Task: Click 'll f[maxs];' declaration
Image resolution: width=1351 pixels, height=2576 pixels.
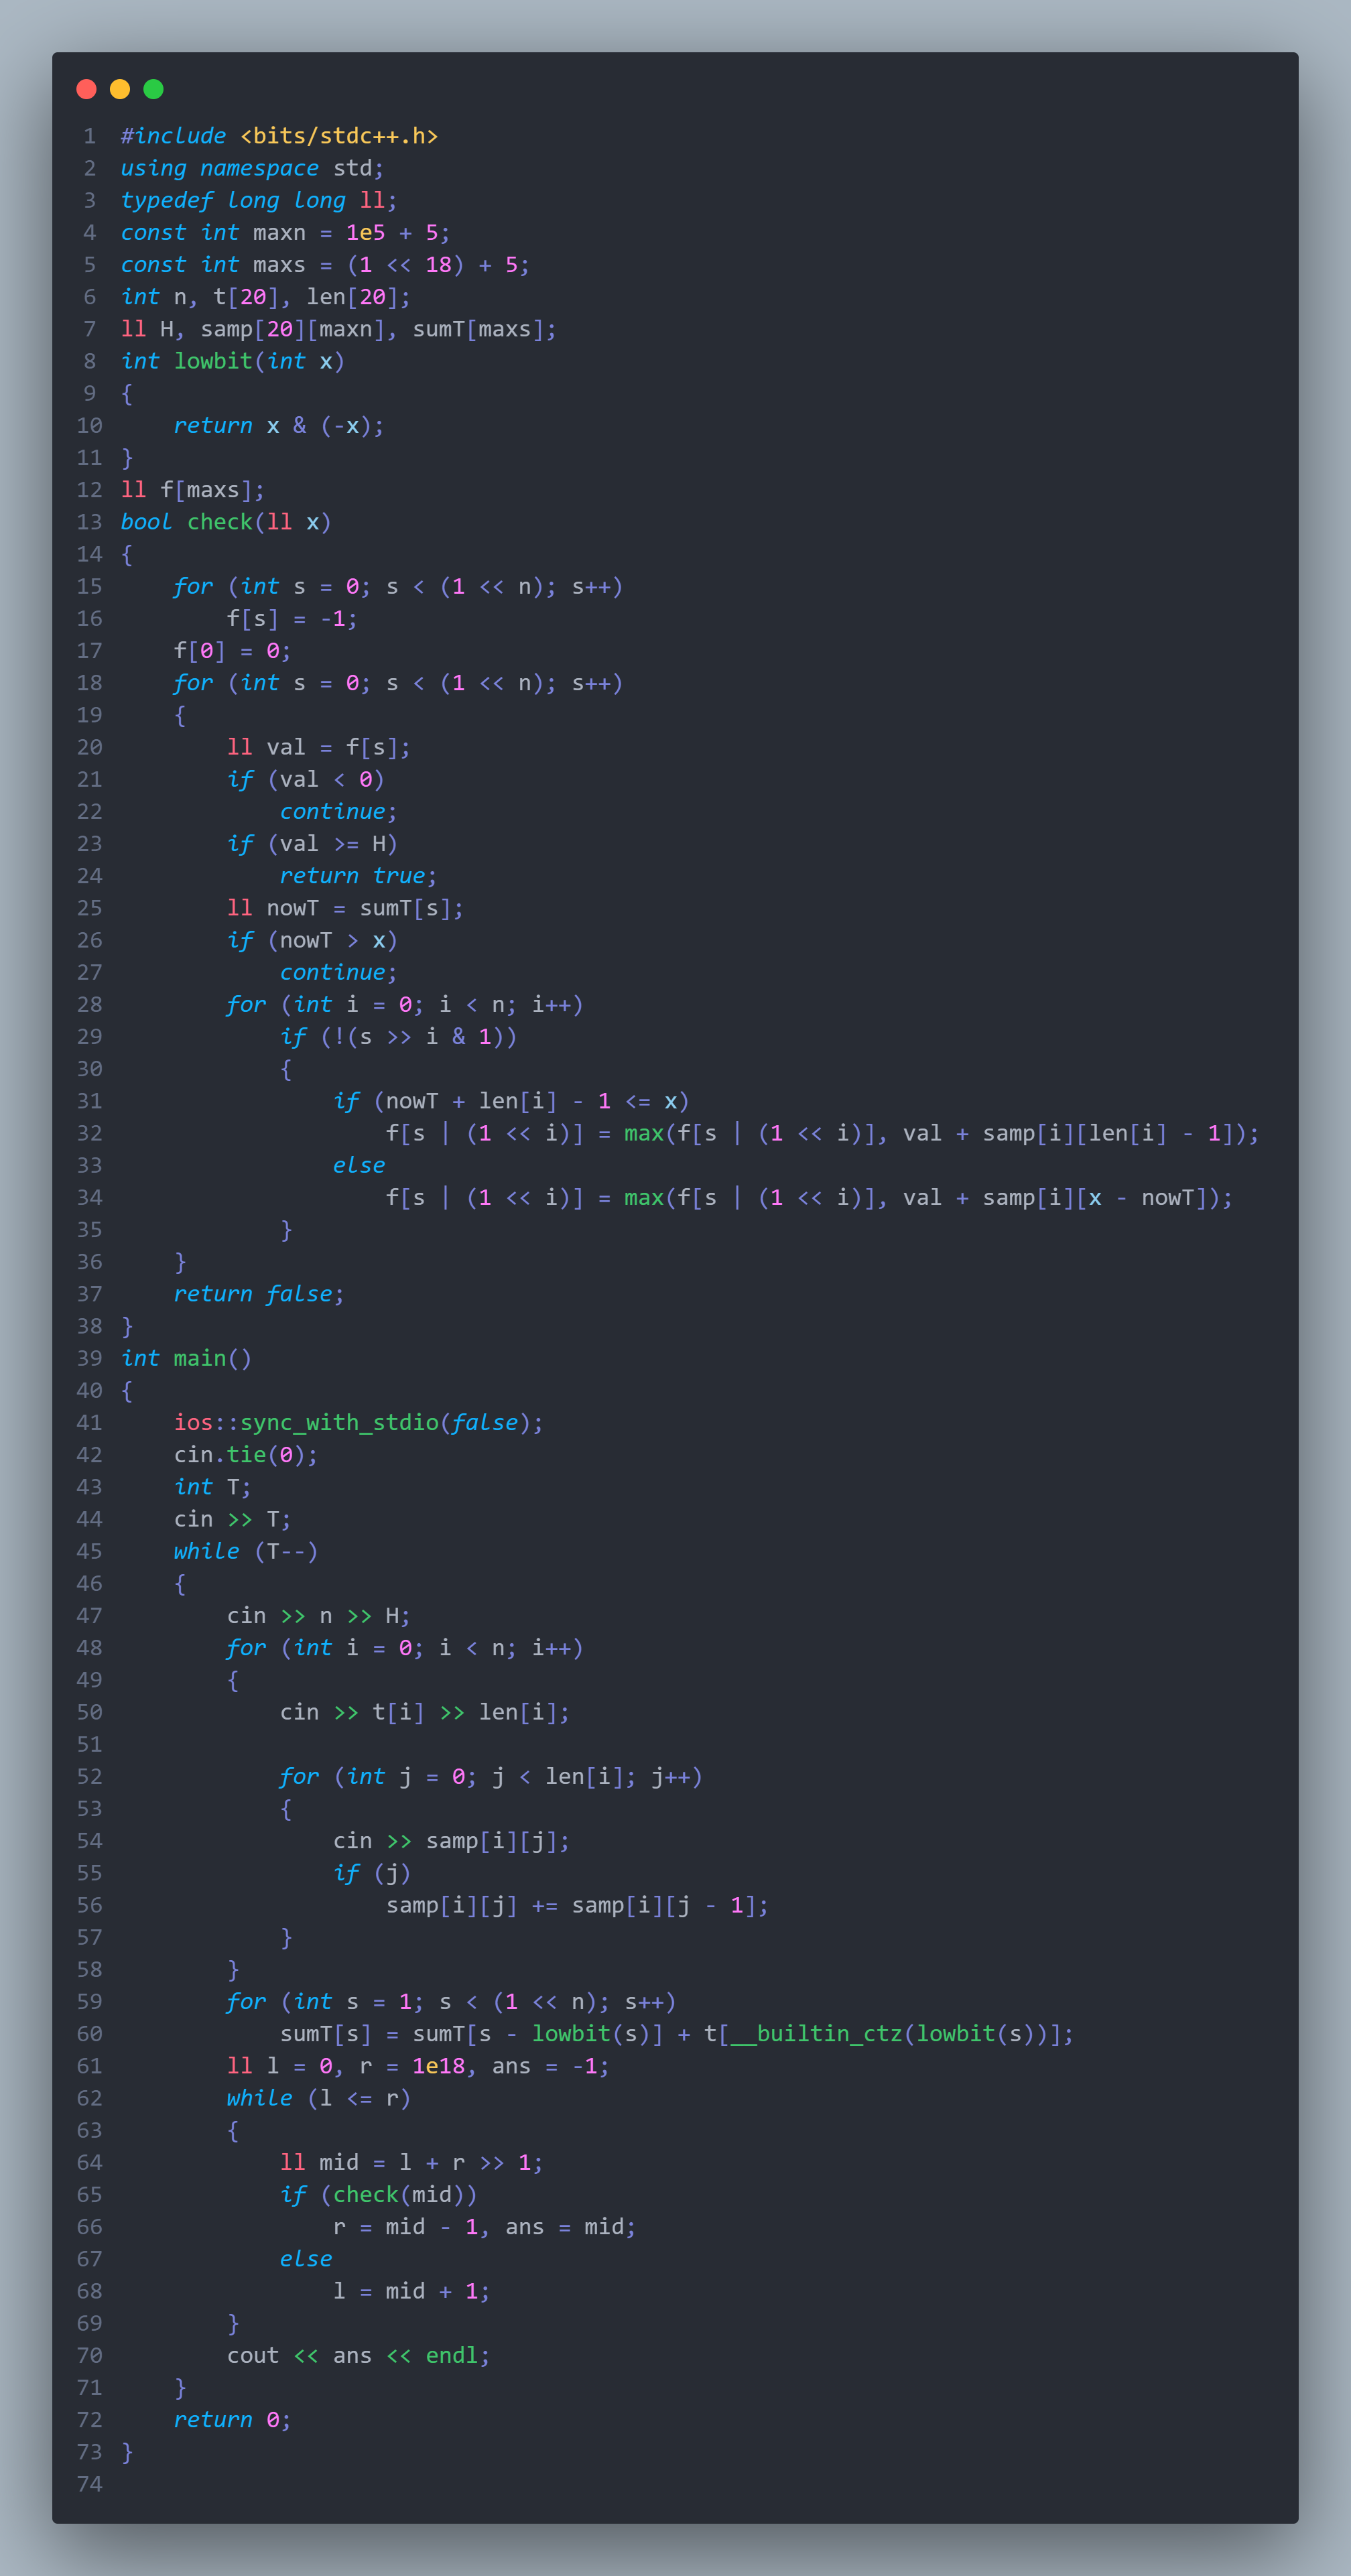Action: 193,490
